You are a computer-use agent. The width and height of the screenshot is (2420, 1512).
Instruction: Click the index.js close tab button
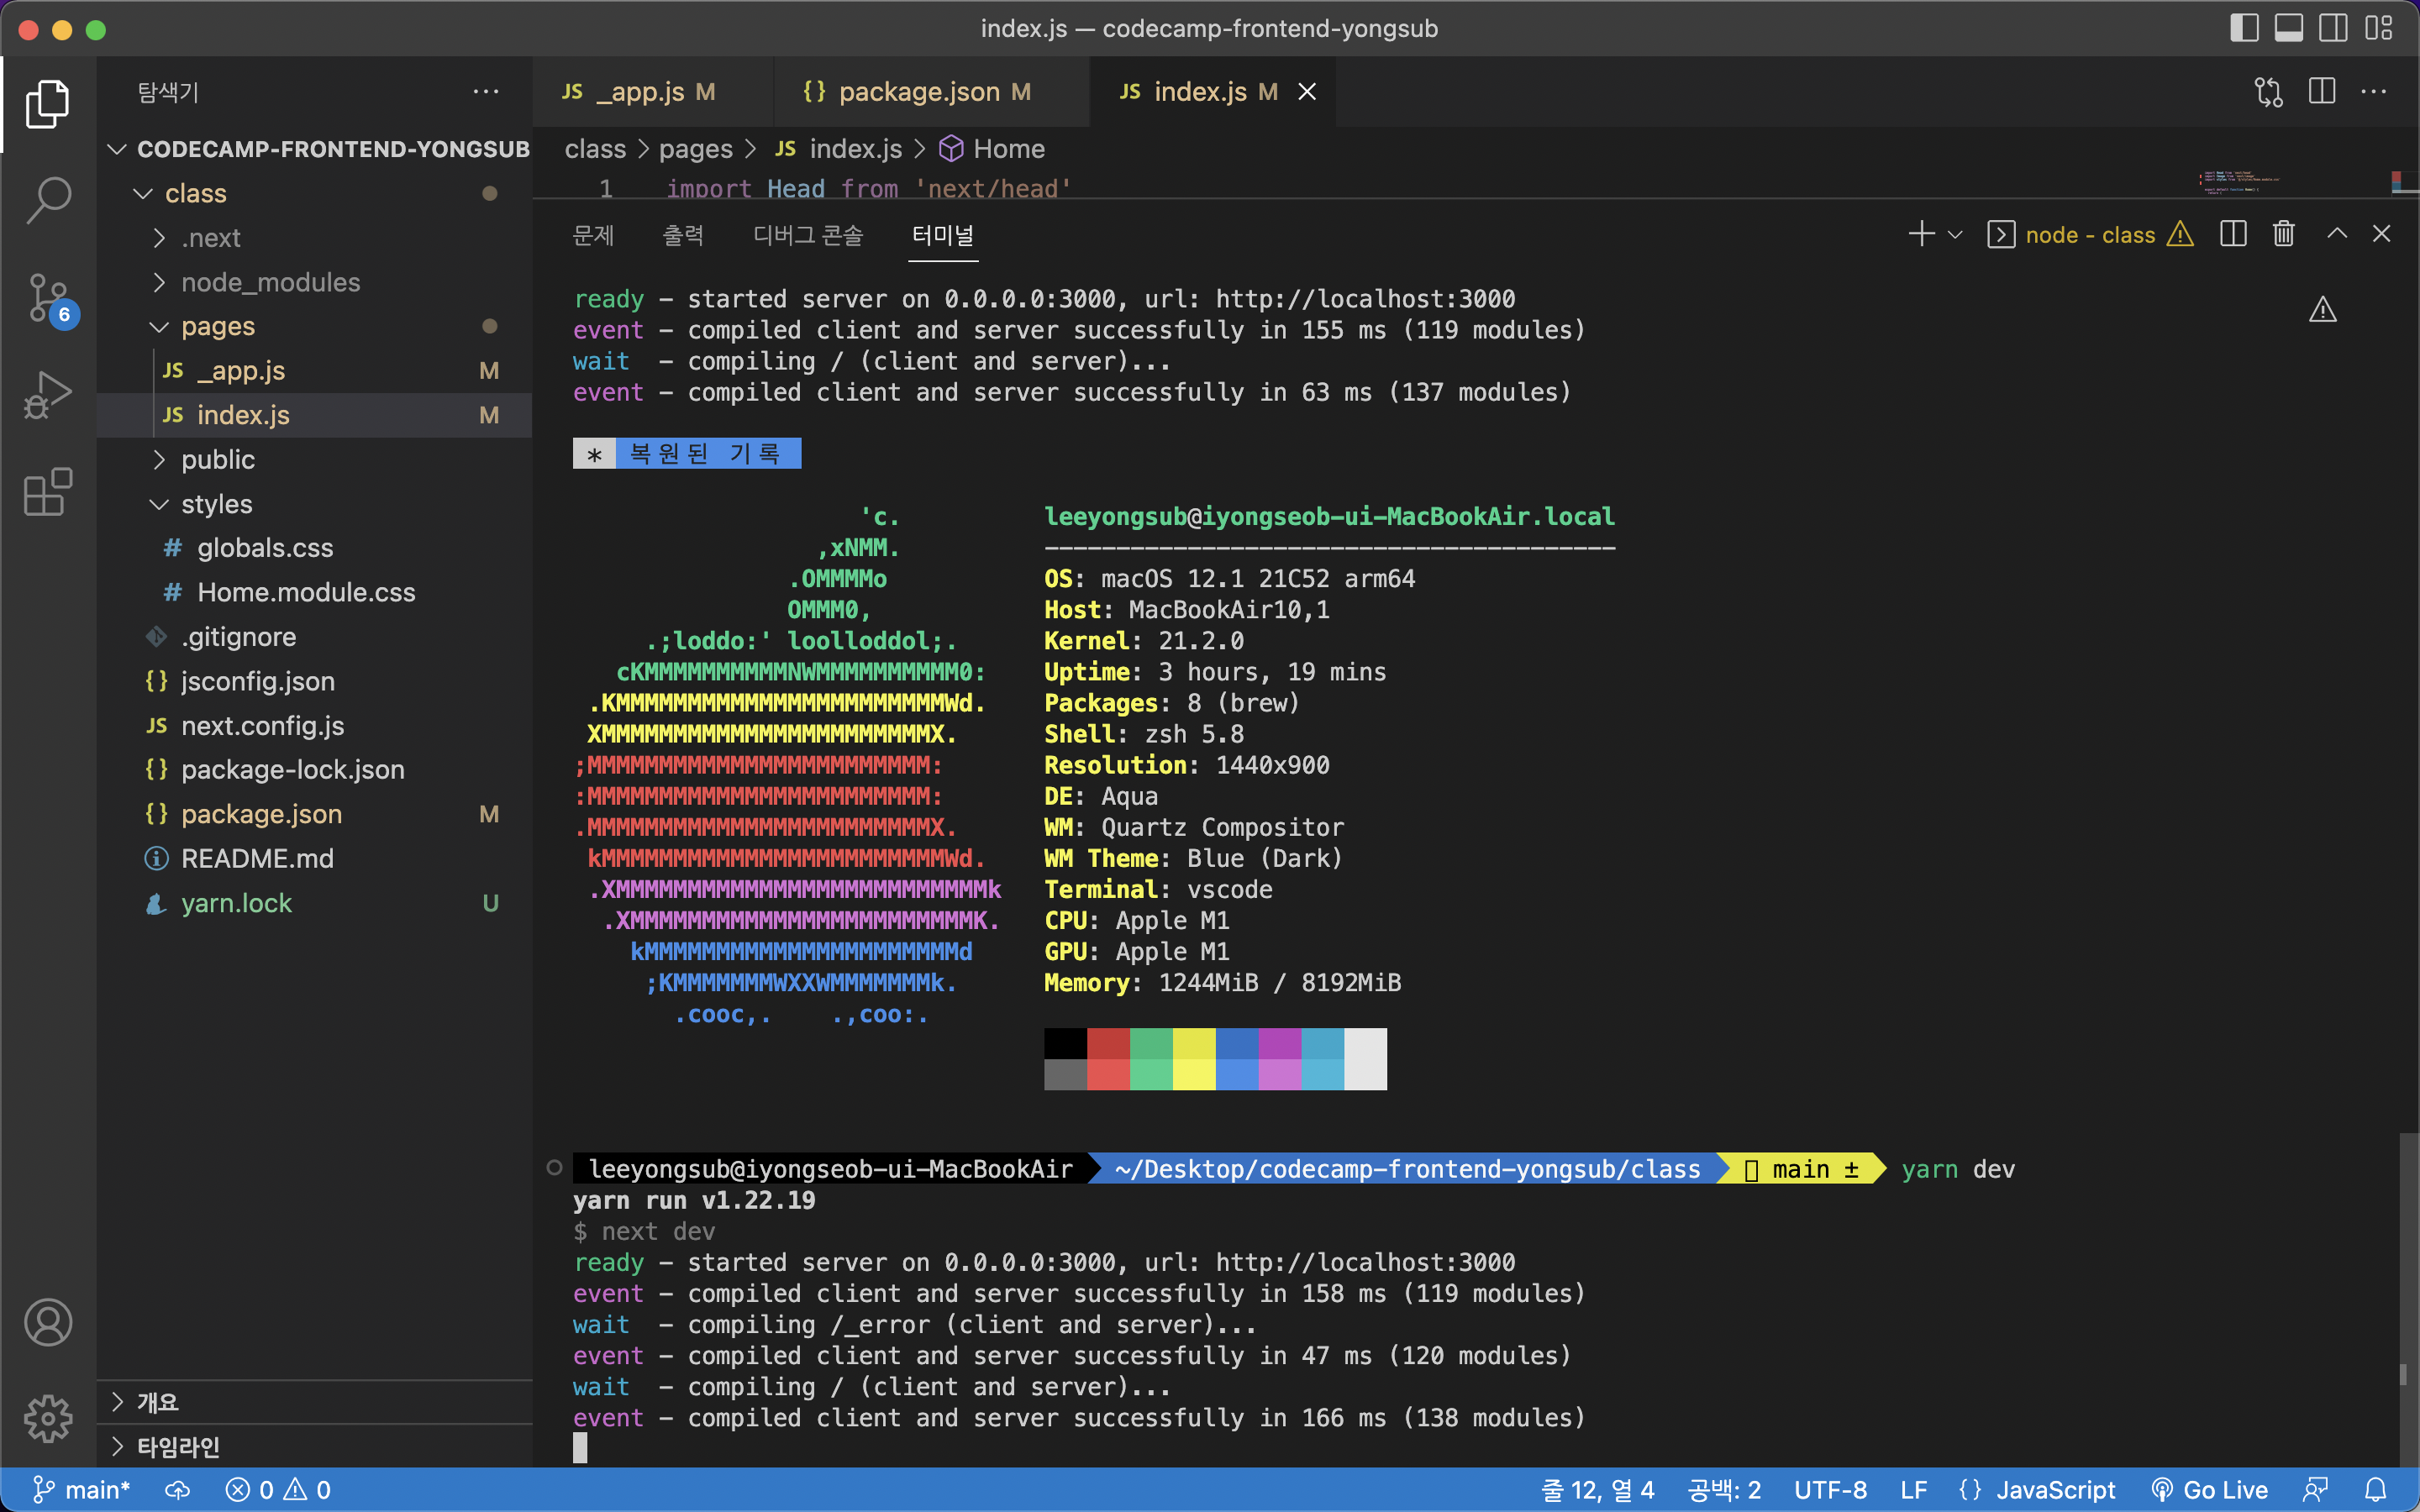(x=1312, y=91)
